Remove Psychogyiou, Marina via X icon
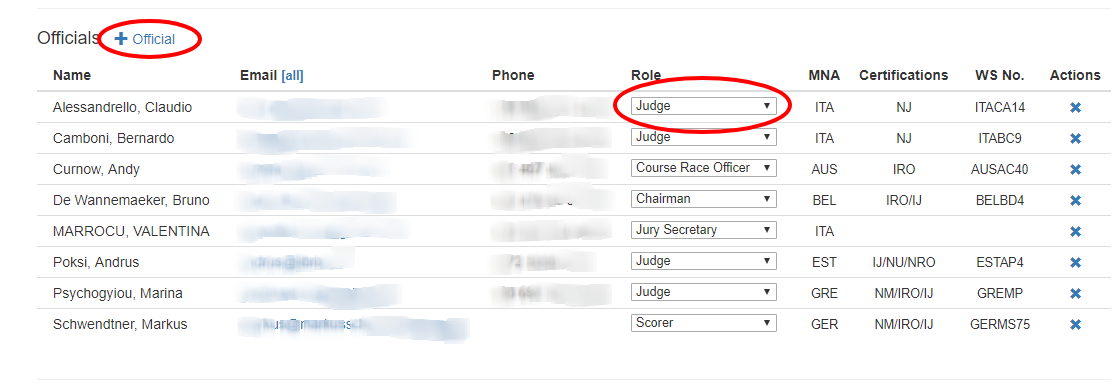This screenshot has width=1118, height=387. (x=1075, y=294)
